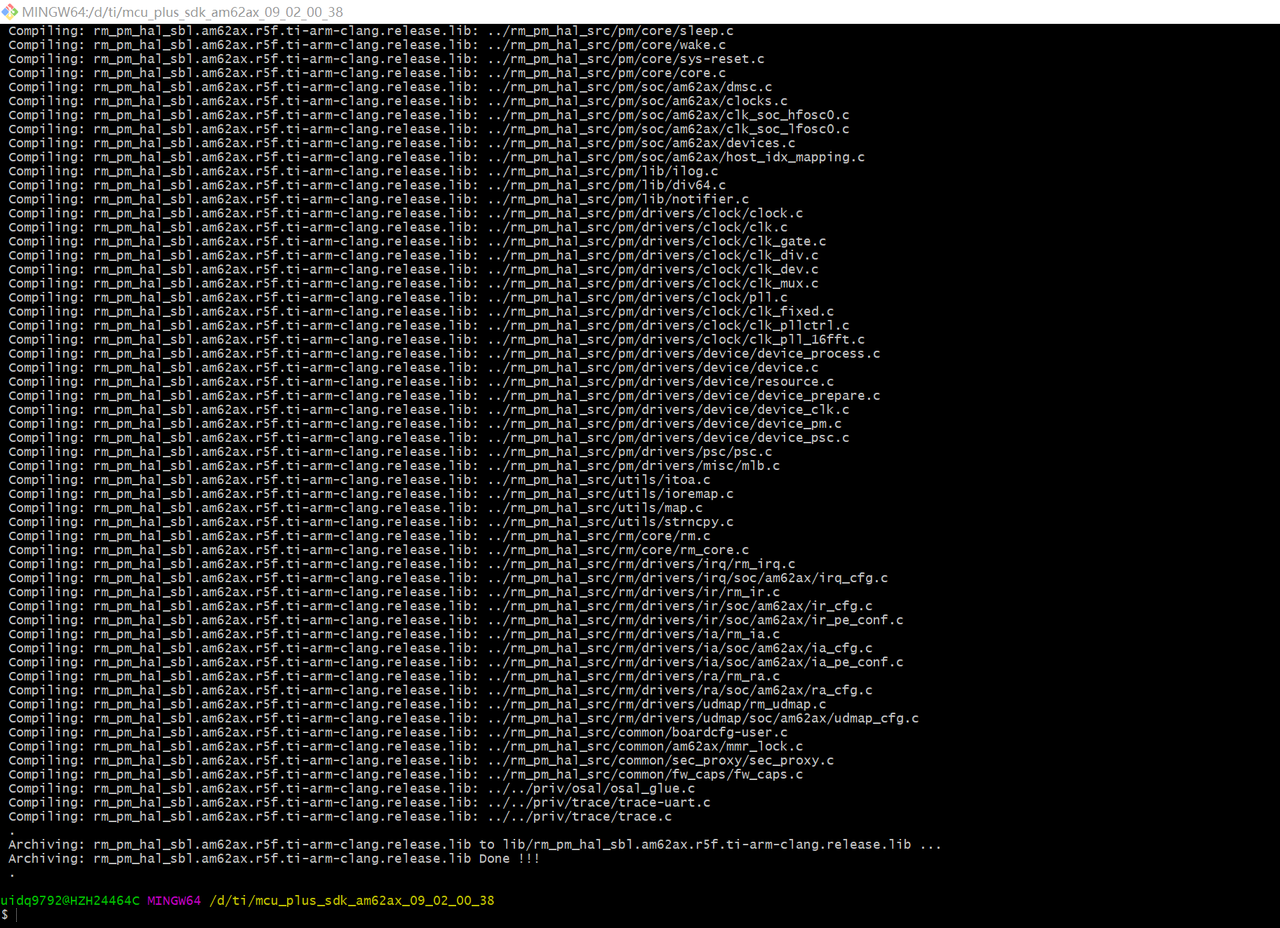Click the line compiling utils/ioremap.c
The width and height of the screenshot is (1280, 928).
tap(371, 493)
